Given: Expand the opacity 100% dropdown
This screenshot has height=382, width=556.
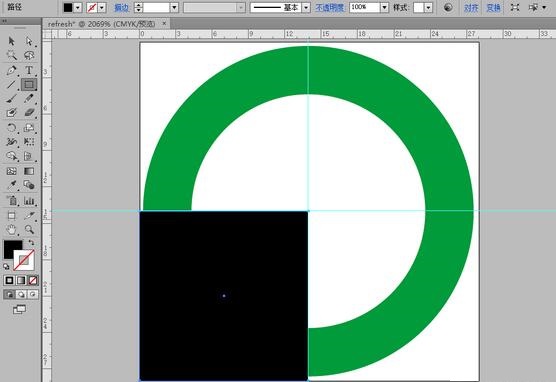Looking at the screenshot, I should pos(384,7).
